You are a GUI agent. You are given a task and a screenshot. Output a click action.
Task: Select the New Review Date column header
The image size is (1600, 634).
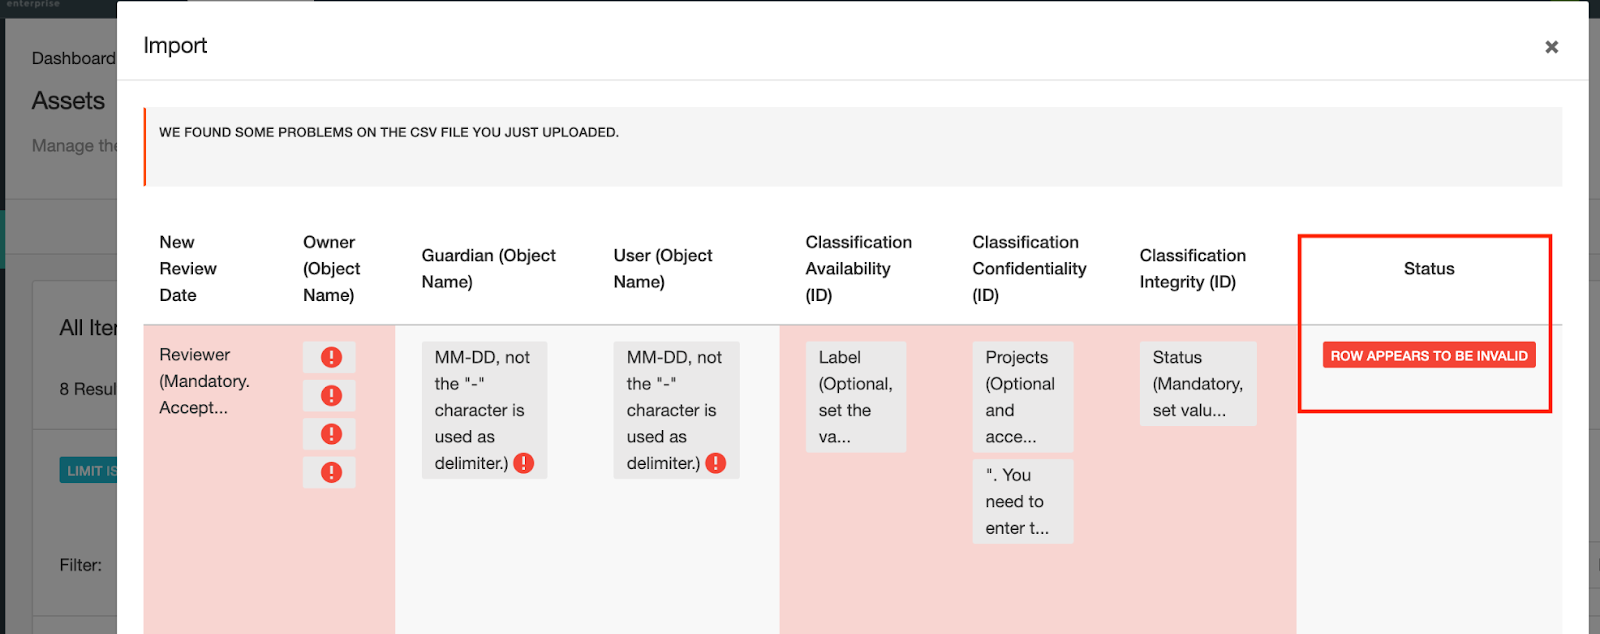[x=187, y=269]
